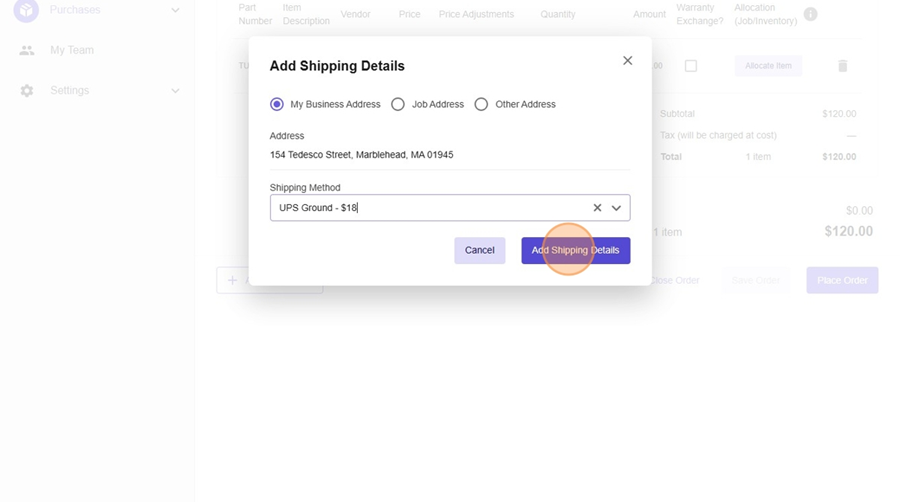Expand the Purchases menu chevron
The width and height of the screenshot is (900, 502).
click(175, 10)
